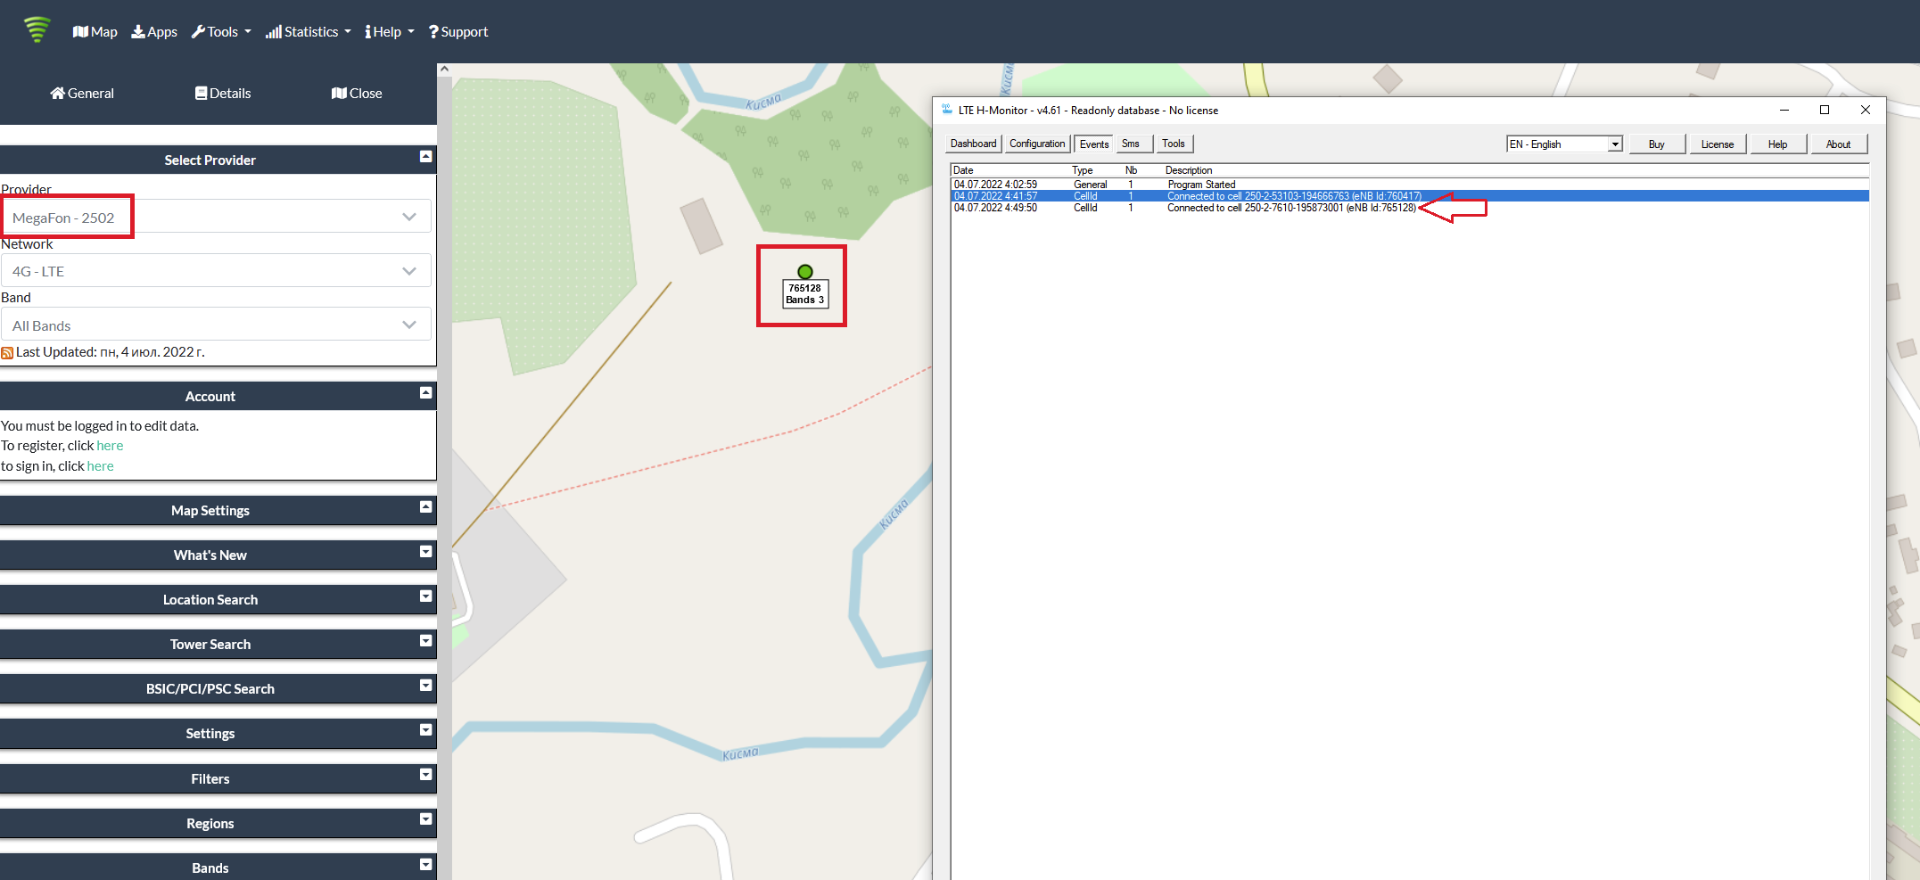Screen dimensions: 1920x880
Task: Open the Network dropdown showing 4G - LTE
Action: 216,271
